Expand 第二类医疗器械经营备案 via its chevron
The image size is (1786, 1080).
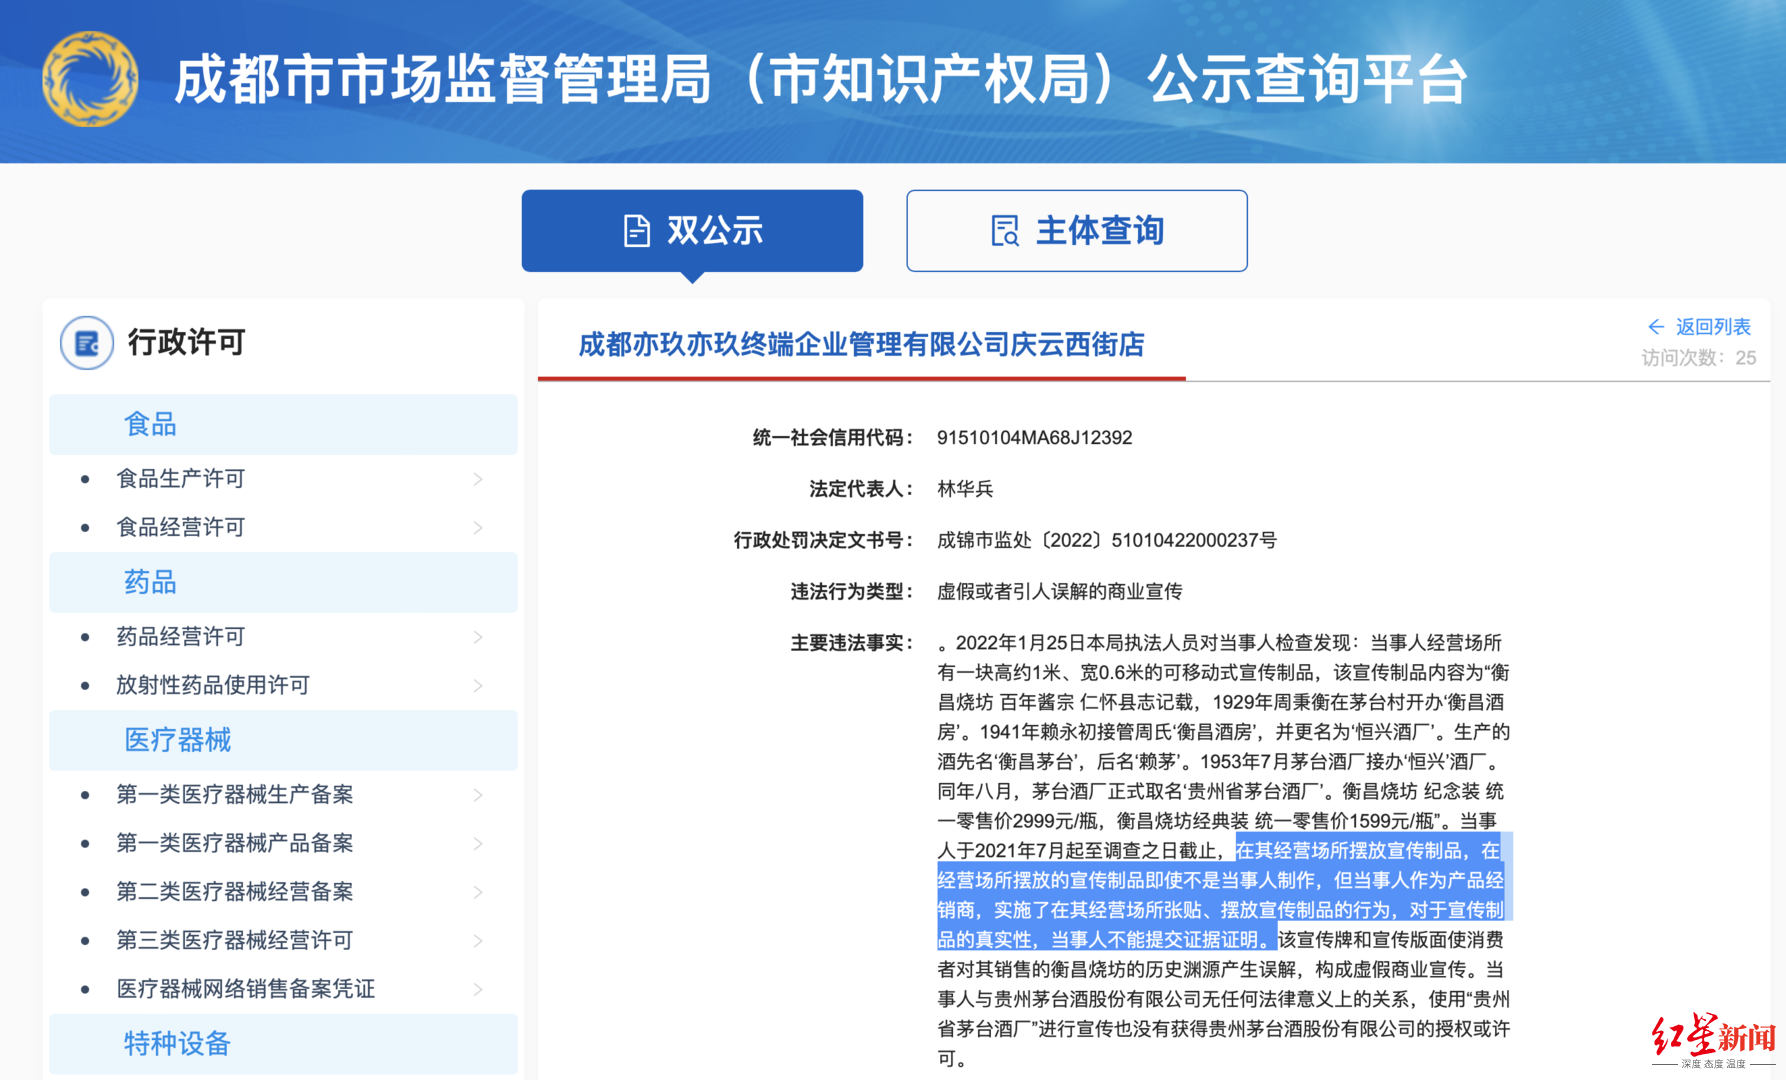(478, 891)
